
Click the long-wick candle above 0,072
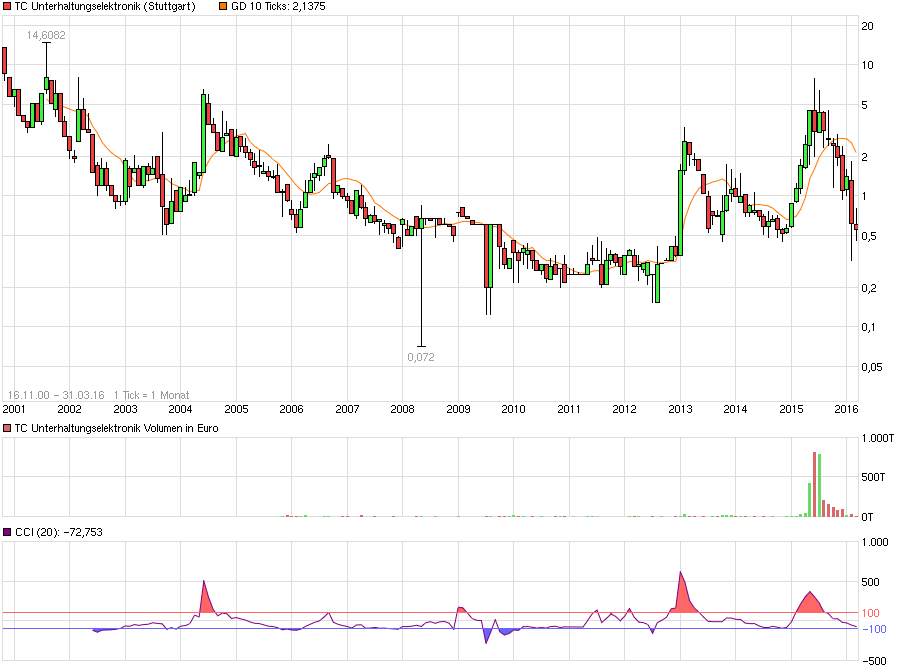421,276
